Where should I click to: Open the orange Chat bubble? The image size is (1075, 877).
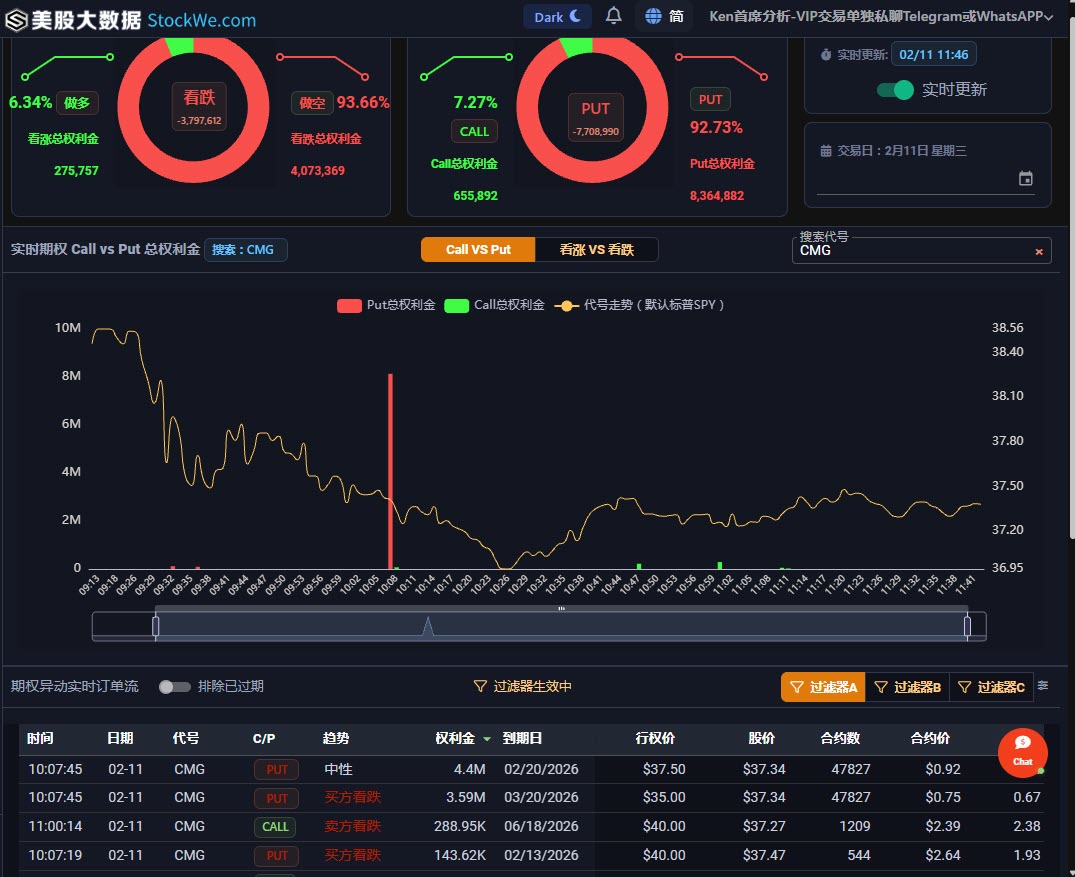point(1022,752)
